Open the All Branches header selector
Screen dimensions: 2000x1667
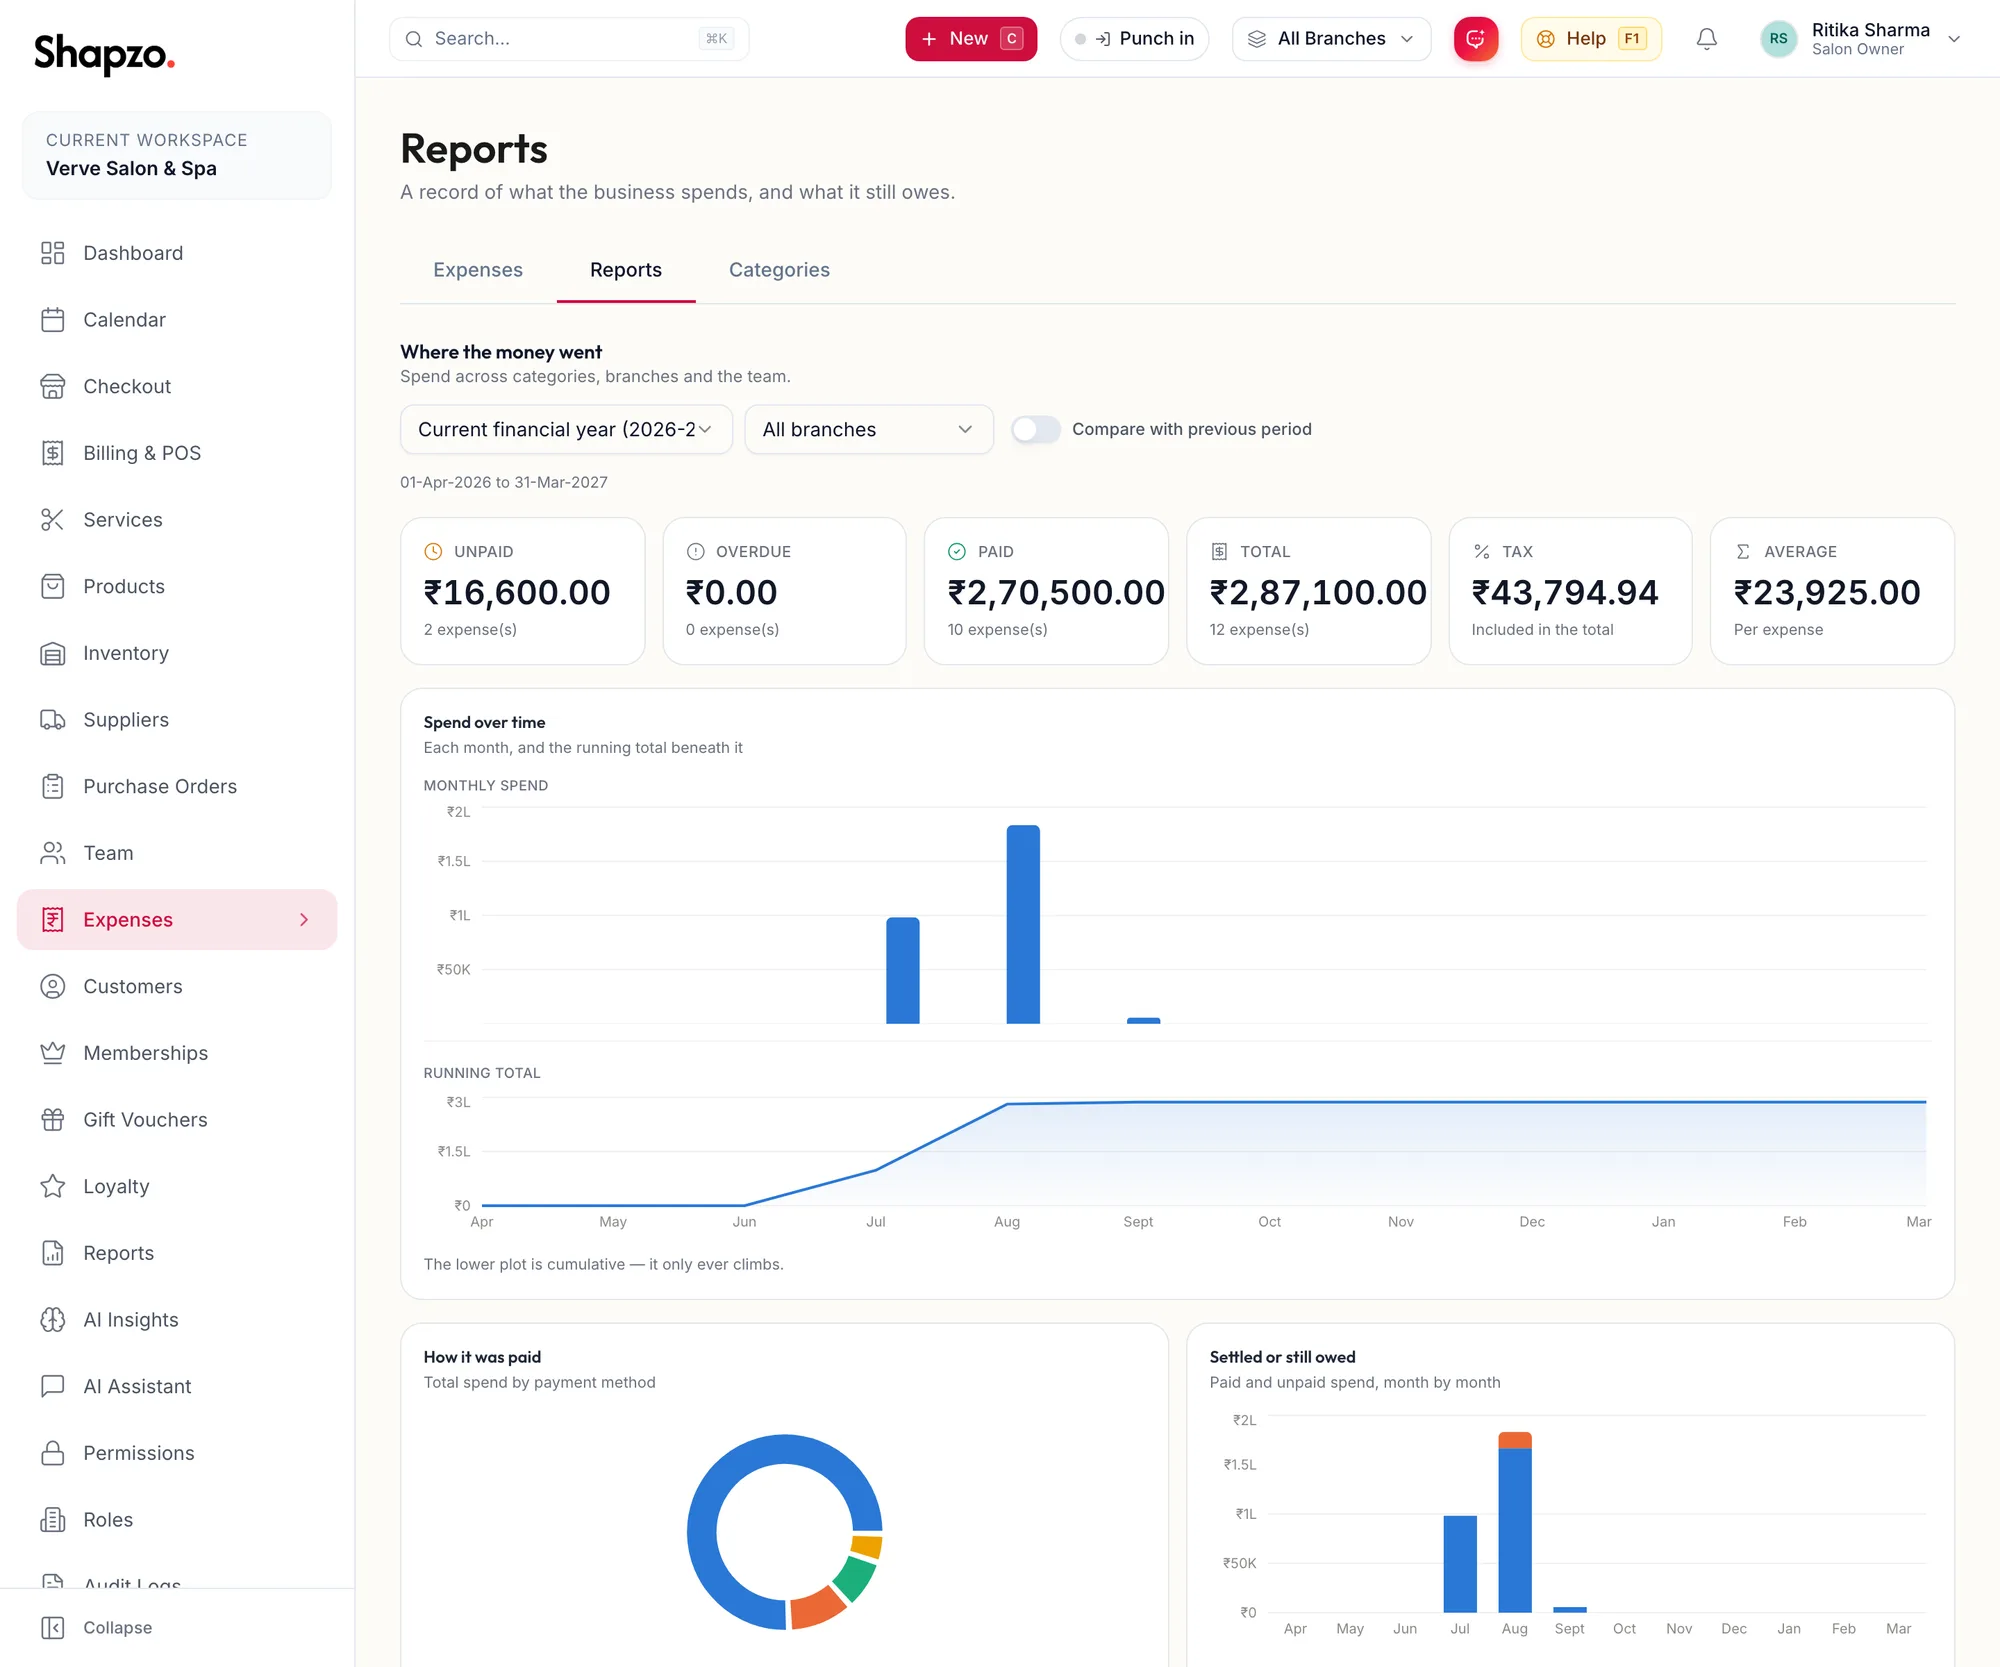1331,39
